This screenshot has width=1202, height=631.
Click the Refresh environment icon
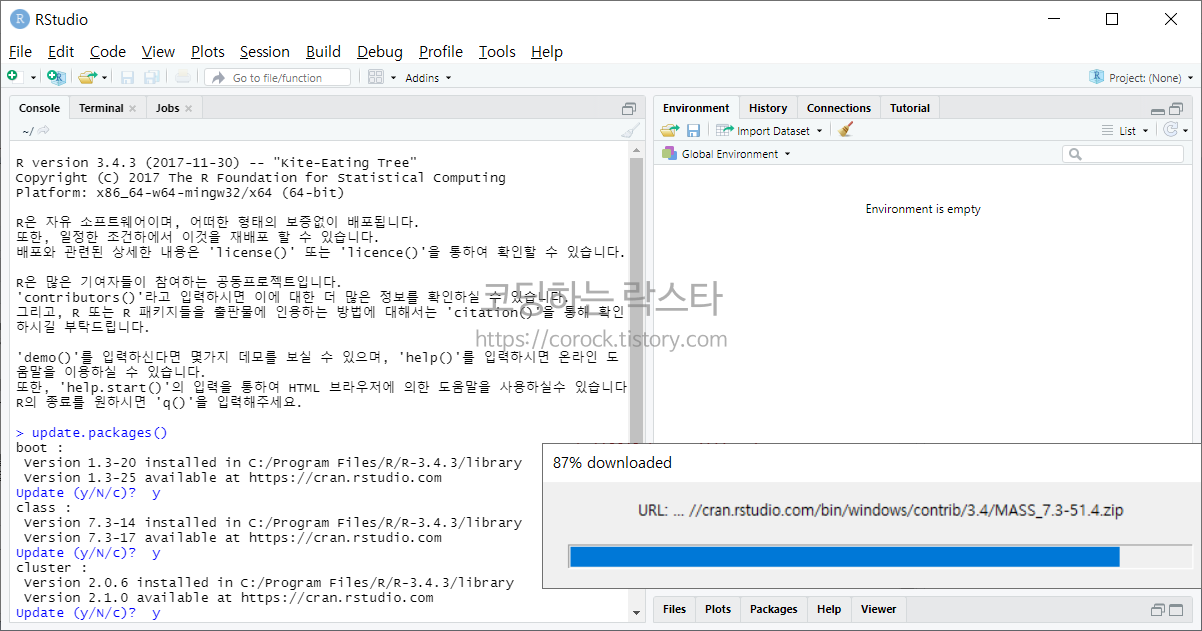[x=1170, y=130]
